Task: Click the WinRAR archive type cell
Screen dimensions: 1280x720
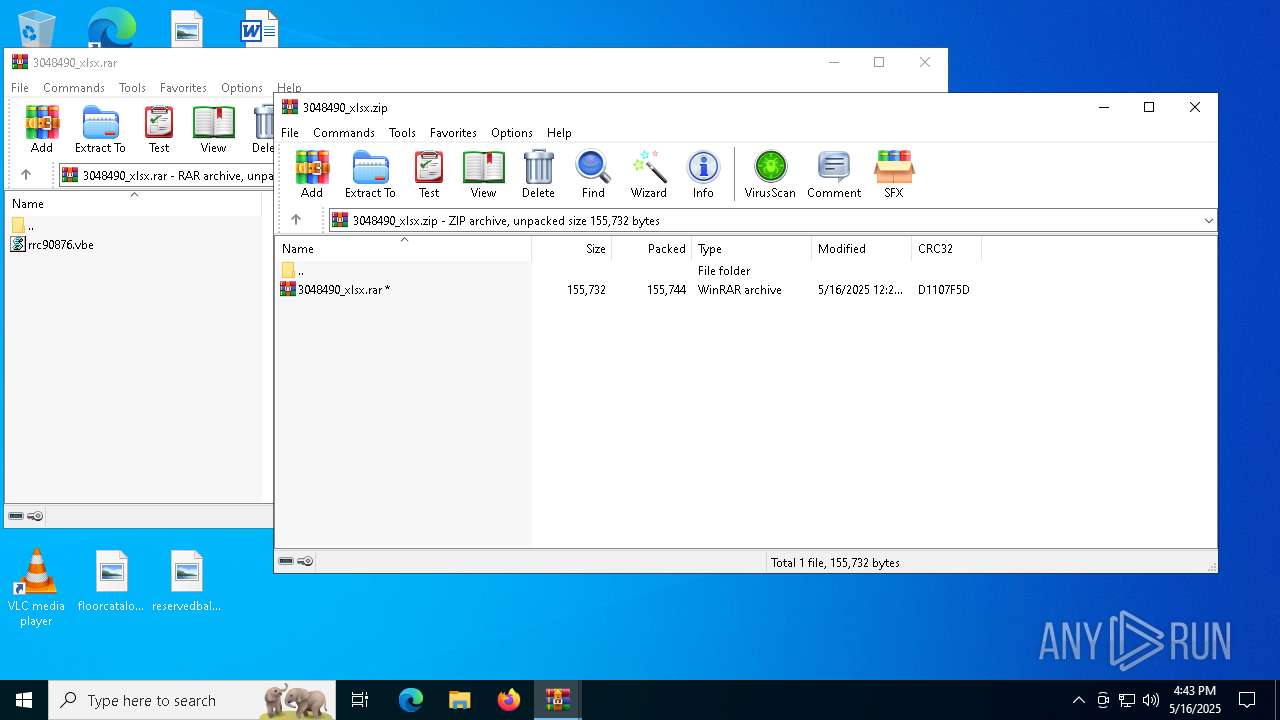Action: click(740, 290)
